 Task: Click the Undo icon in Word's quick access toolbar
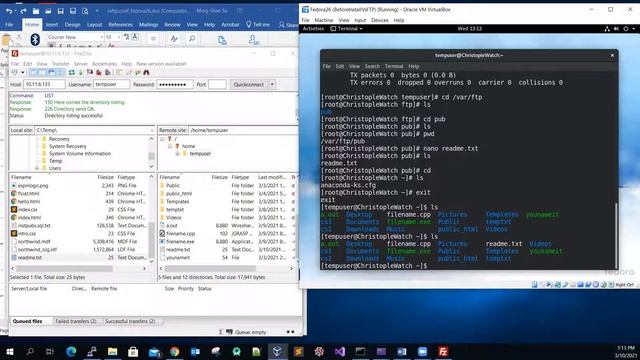[x=9, y=11]
